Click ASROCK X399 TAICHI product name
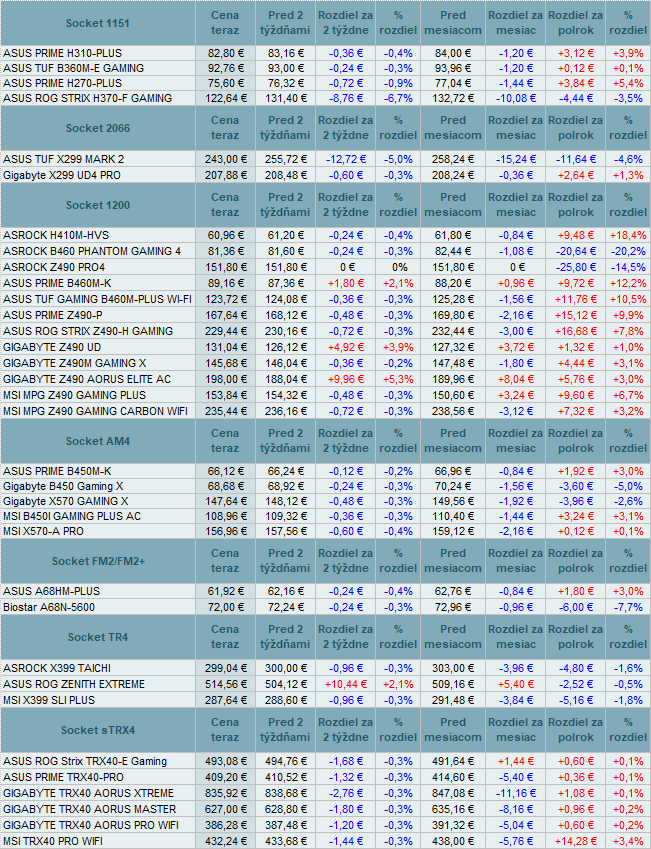 coord(57,668)
